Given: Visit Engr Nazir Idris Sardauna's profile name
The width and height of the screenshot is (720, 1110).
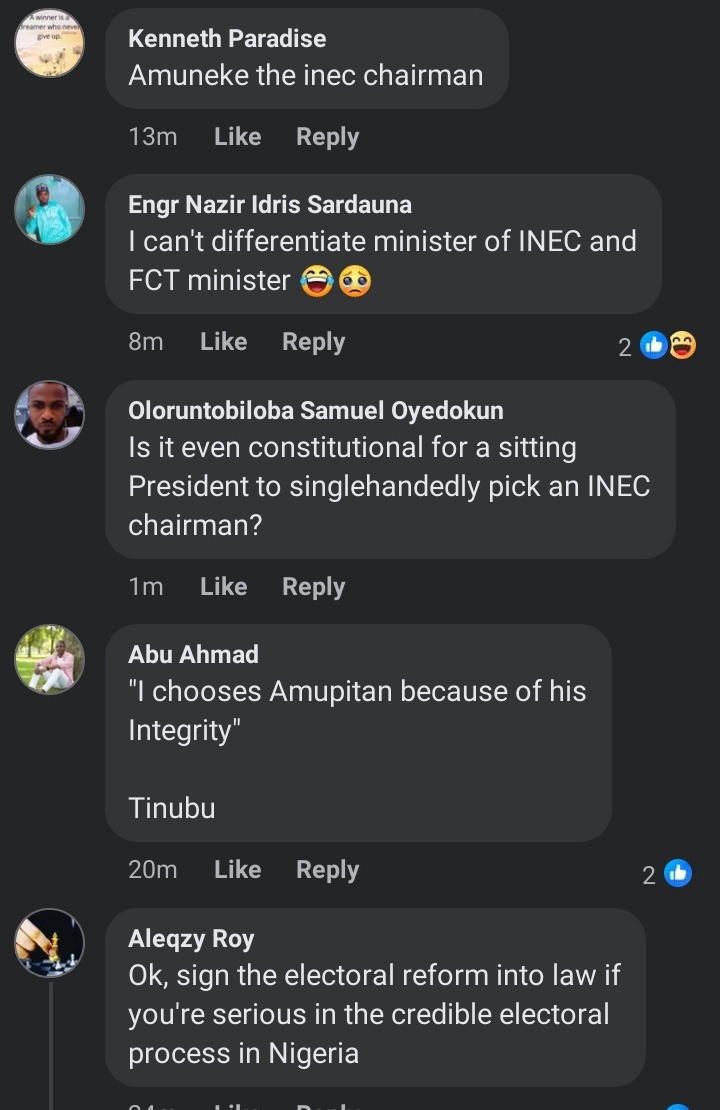Looking at the screenshot, I should pyautogui.click(x=270, y=205).
